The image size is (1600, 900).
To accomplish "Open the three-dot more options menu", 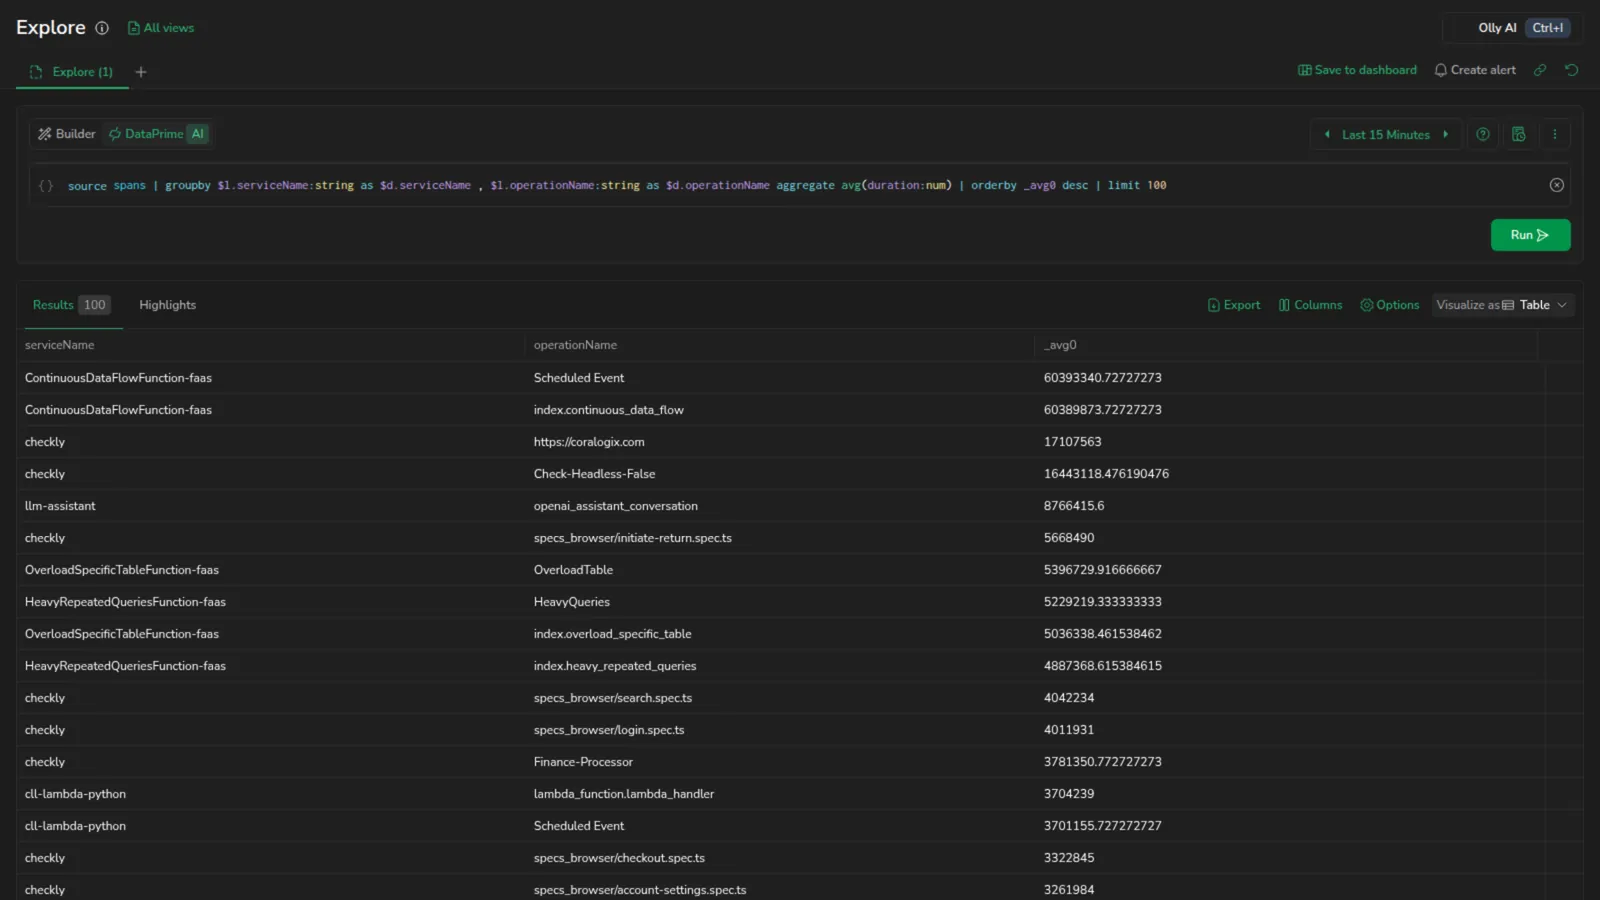I will [x=1554, y=134].
